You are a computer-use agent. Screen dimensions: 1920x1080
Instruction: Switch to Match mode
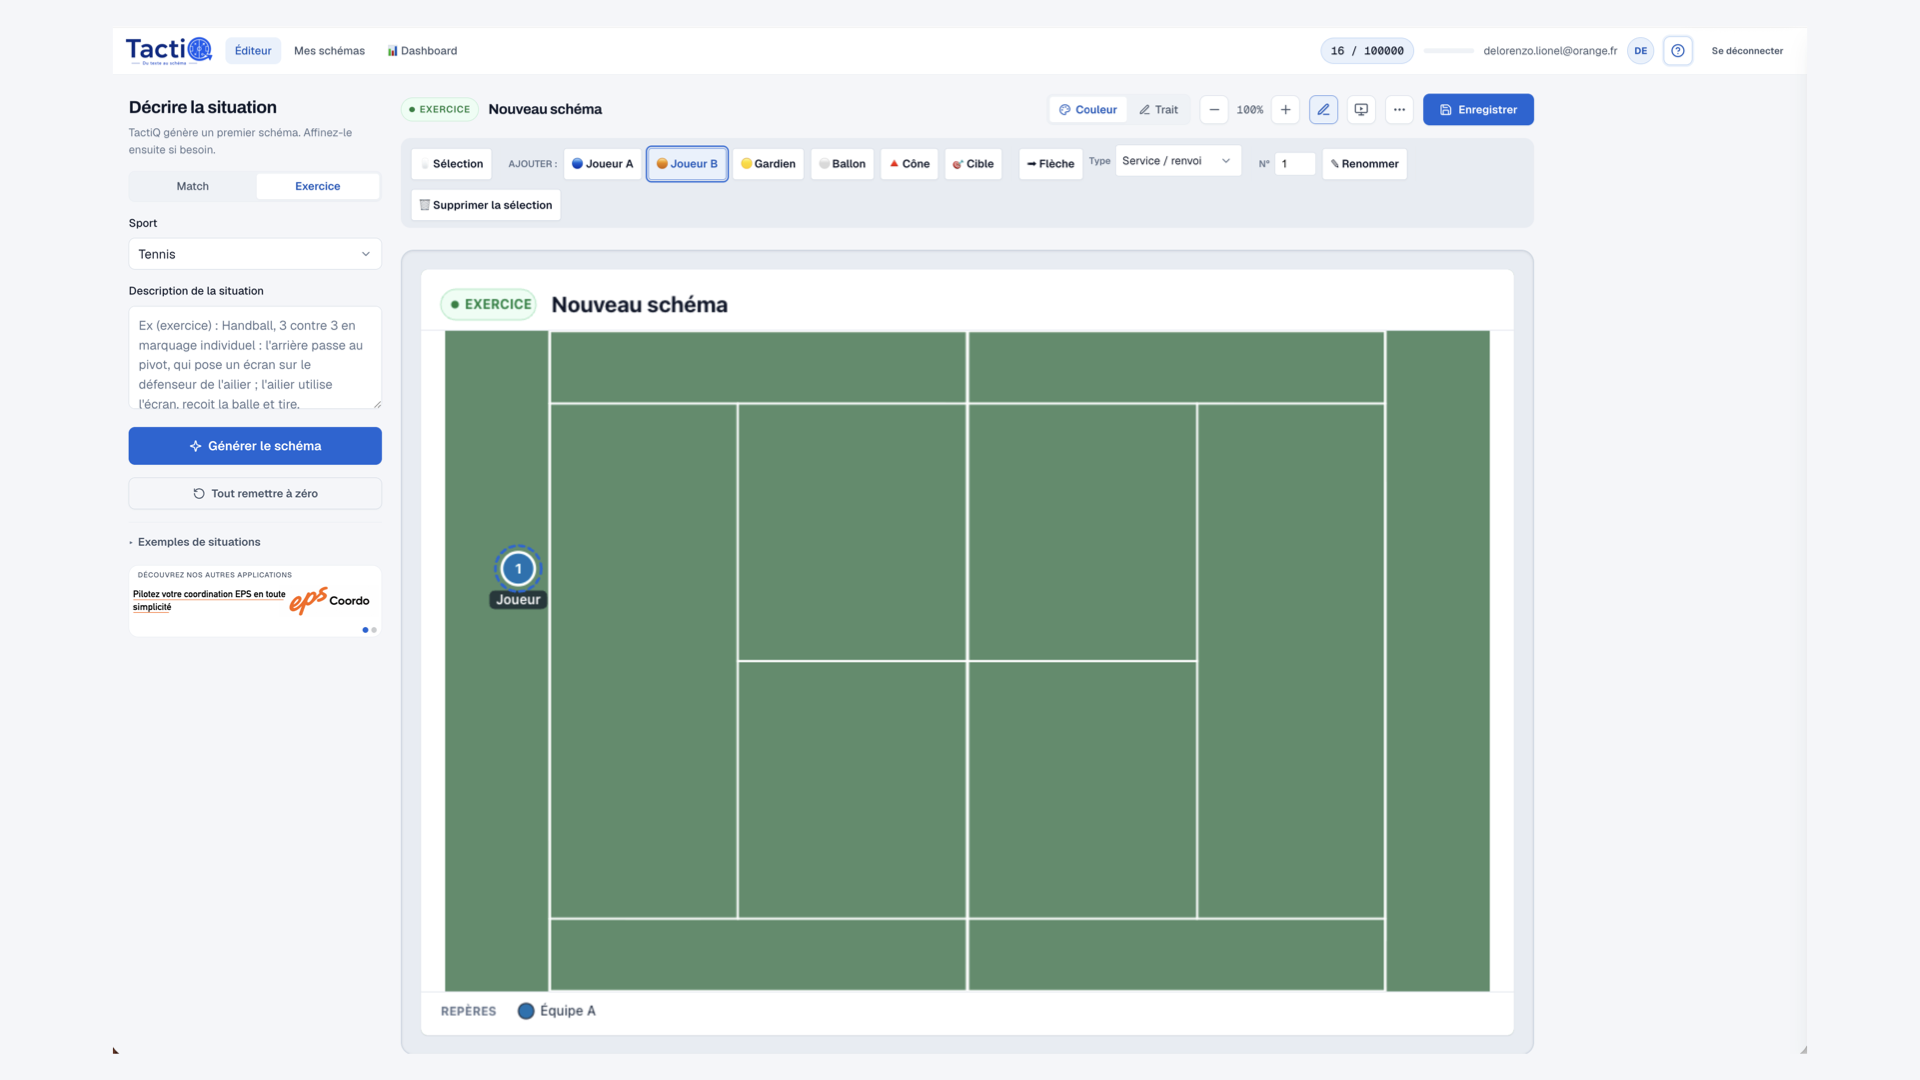click(x=193, y=186)
